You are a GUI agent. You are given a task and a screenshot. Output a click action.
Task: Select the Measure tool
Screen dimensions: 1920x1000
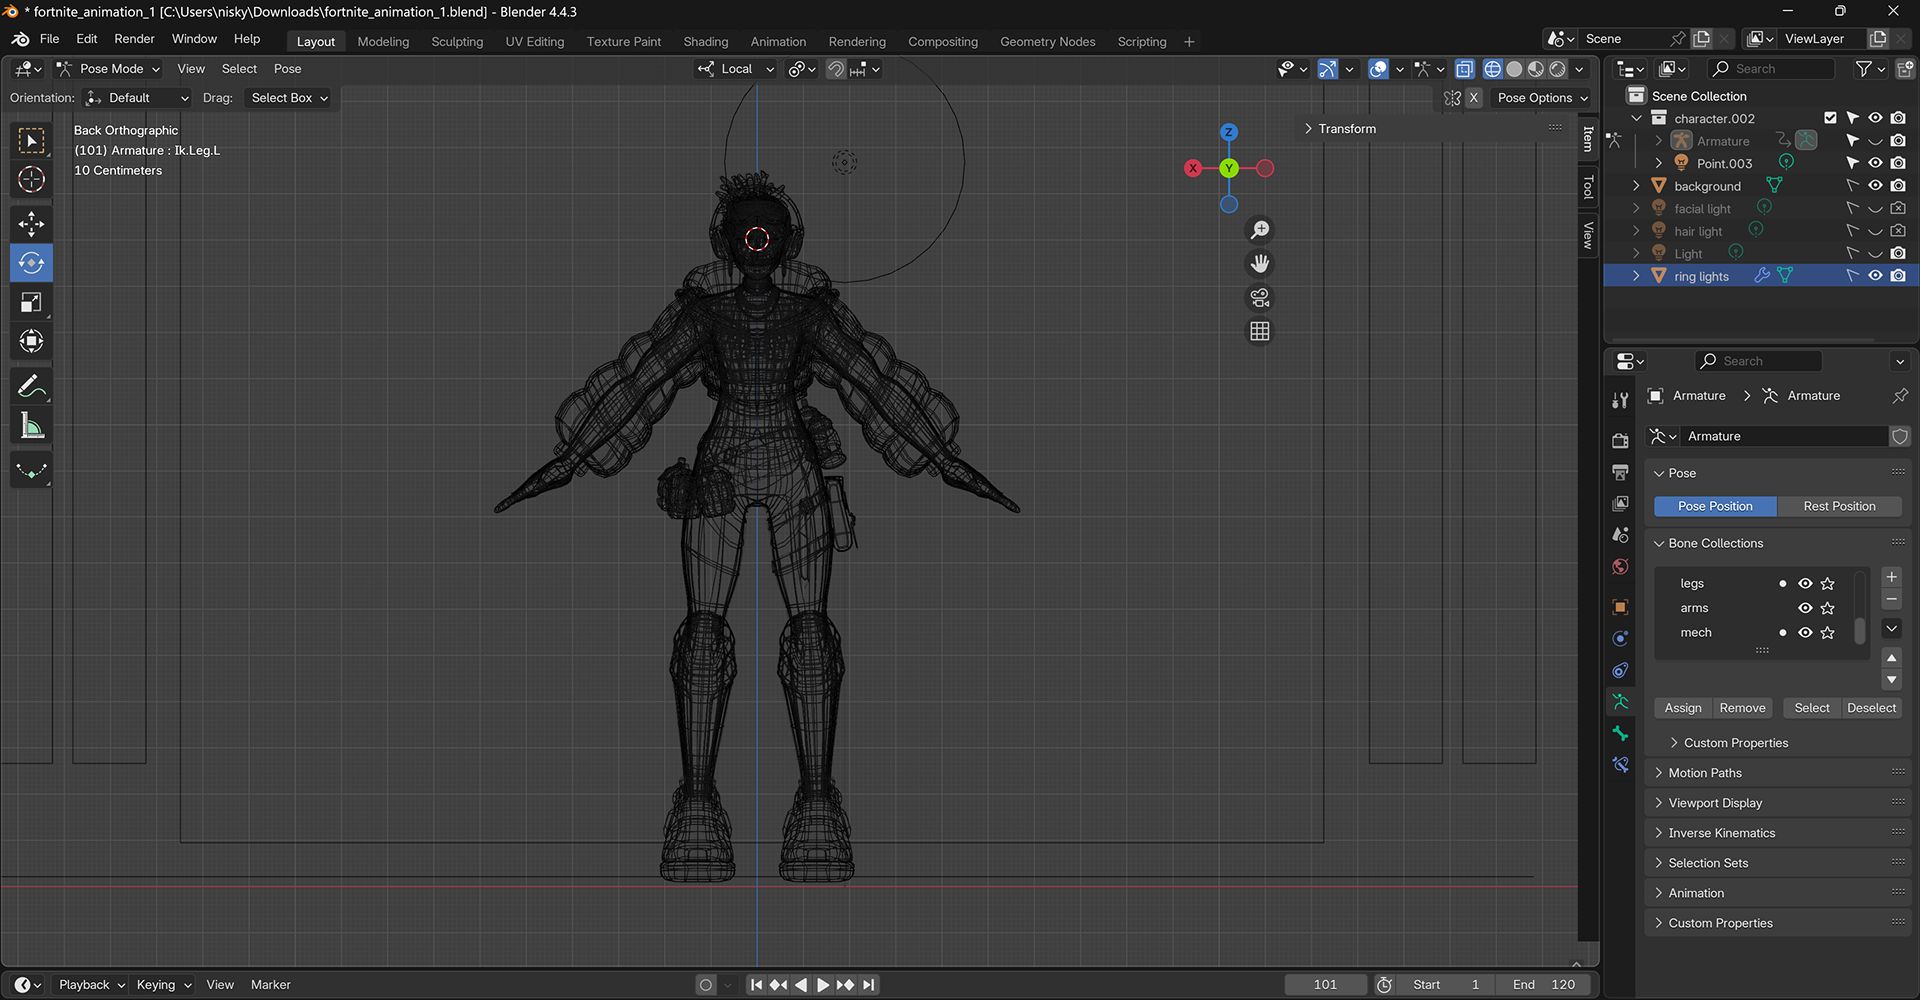pyautogui.click(x=32, y=426)
